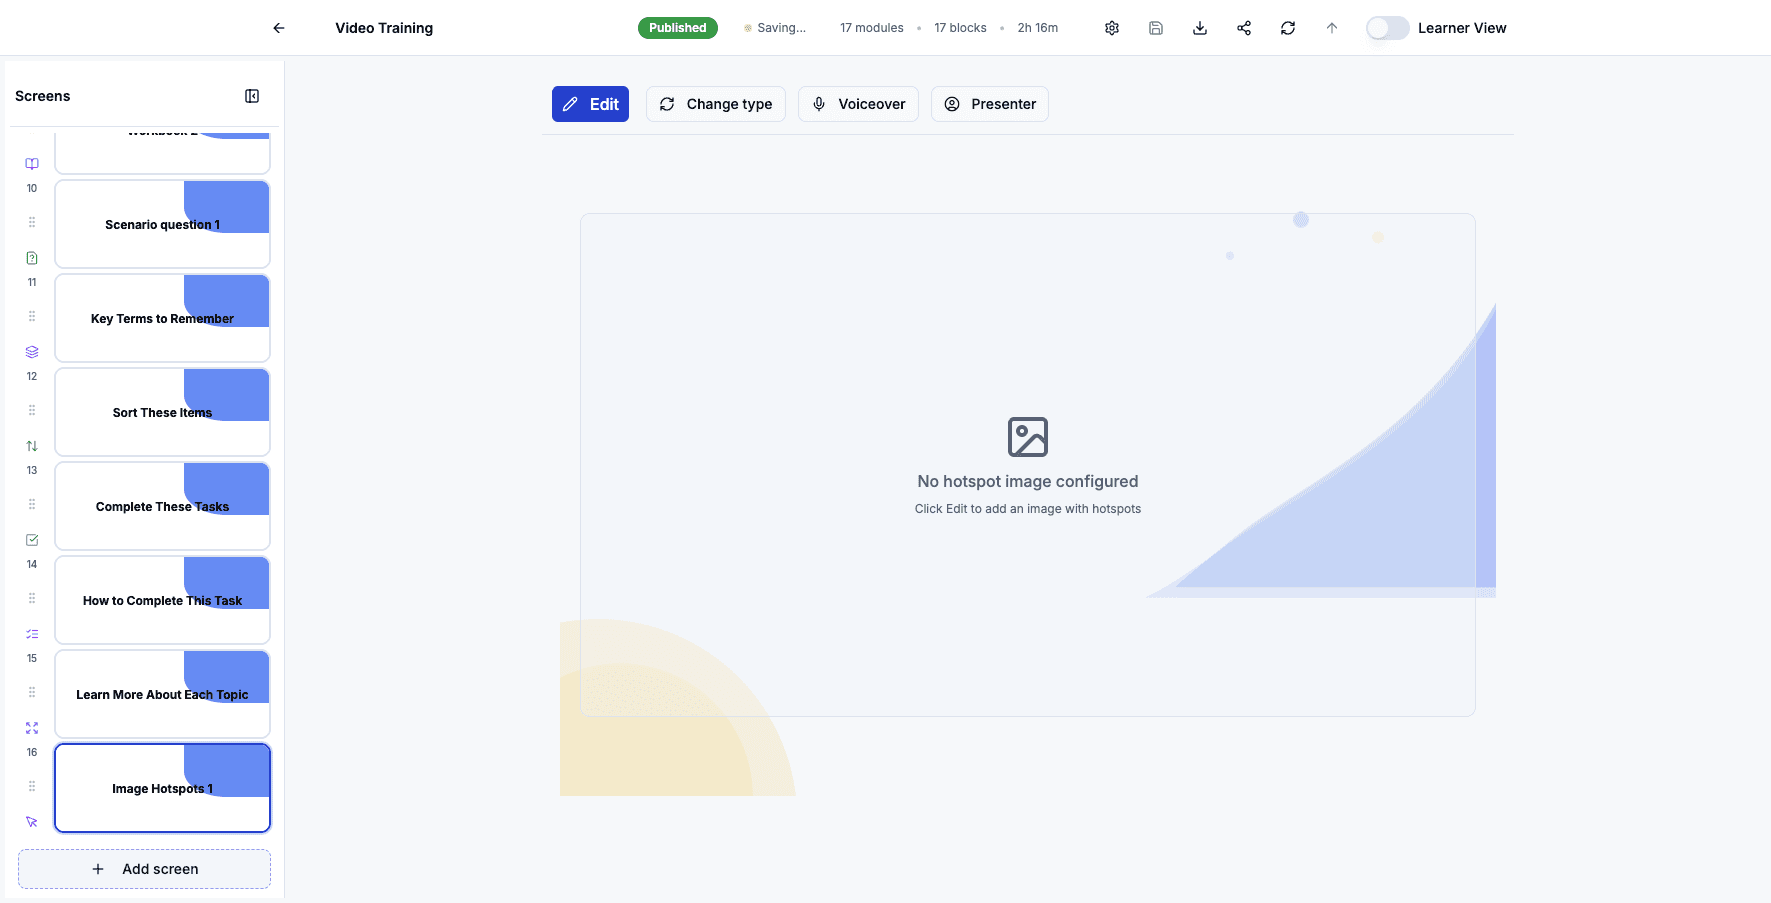
Task: Click the Edit button above the canvas
Action: pos(590,103)
